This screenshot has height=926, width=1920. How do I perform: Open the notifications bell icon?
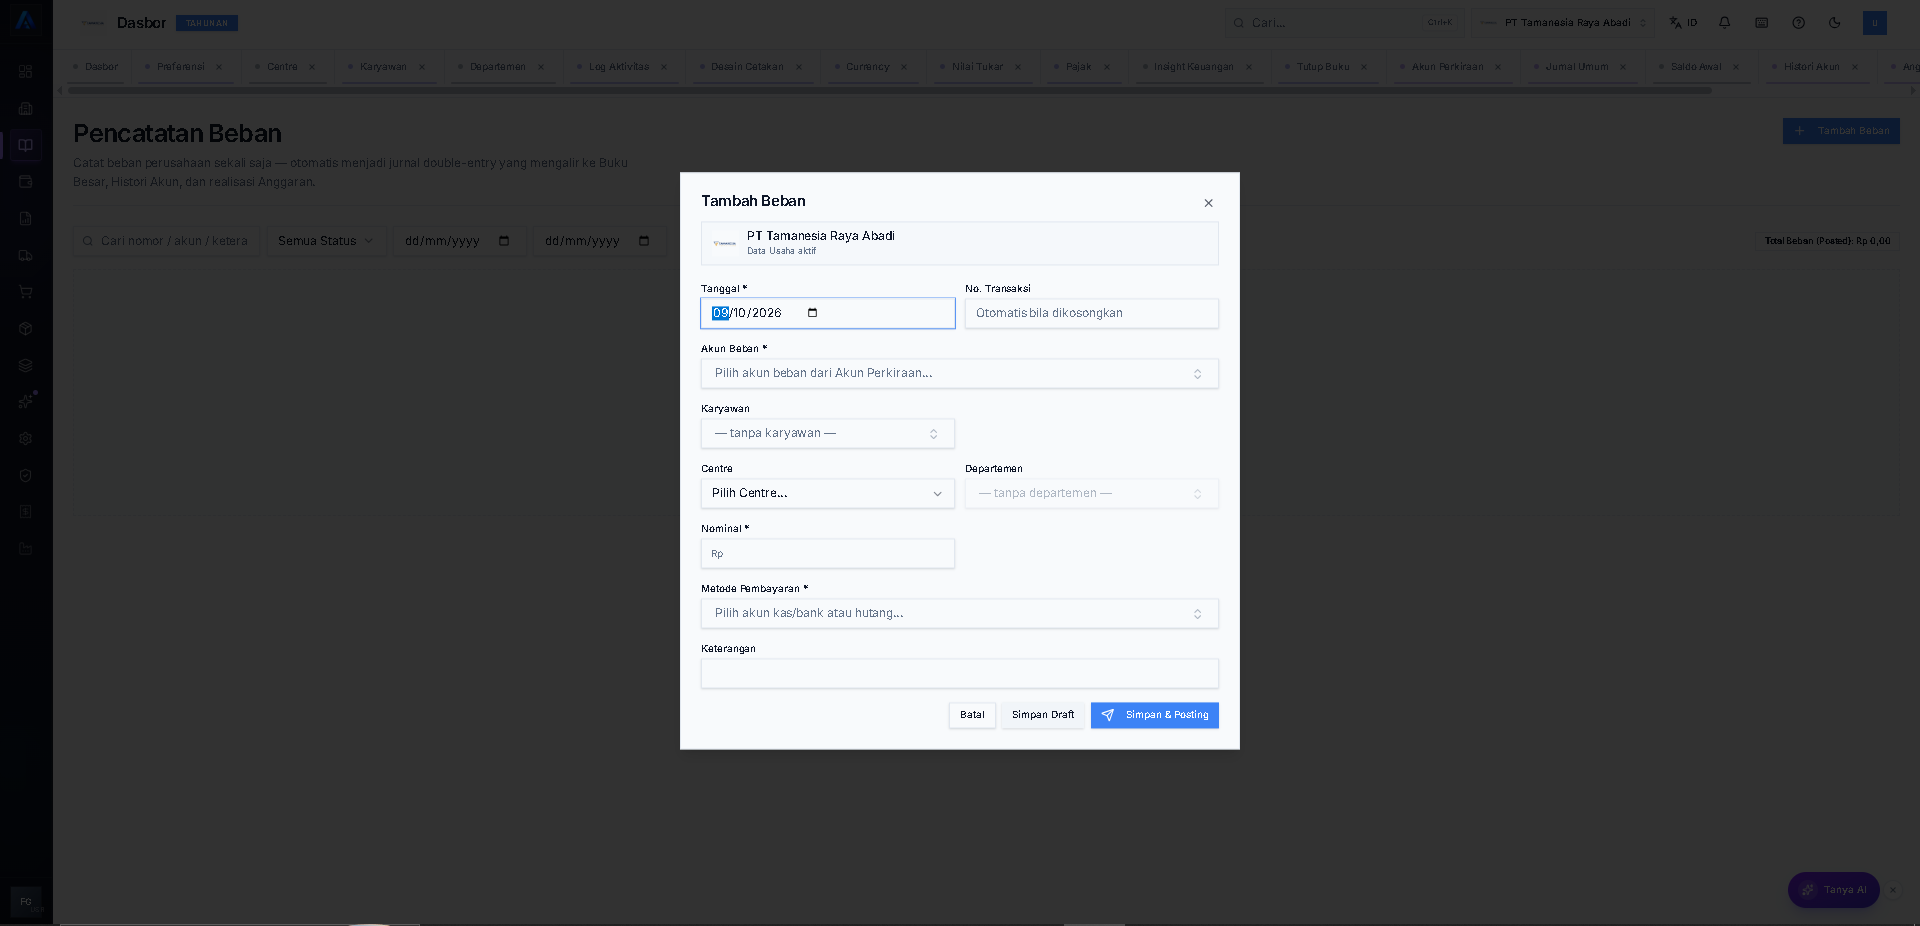tap(1725, 22)
